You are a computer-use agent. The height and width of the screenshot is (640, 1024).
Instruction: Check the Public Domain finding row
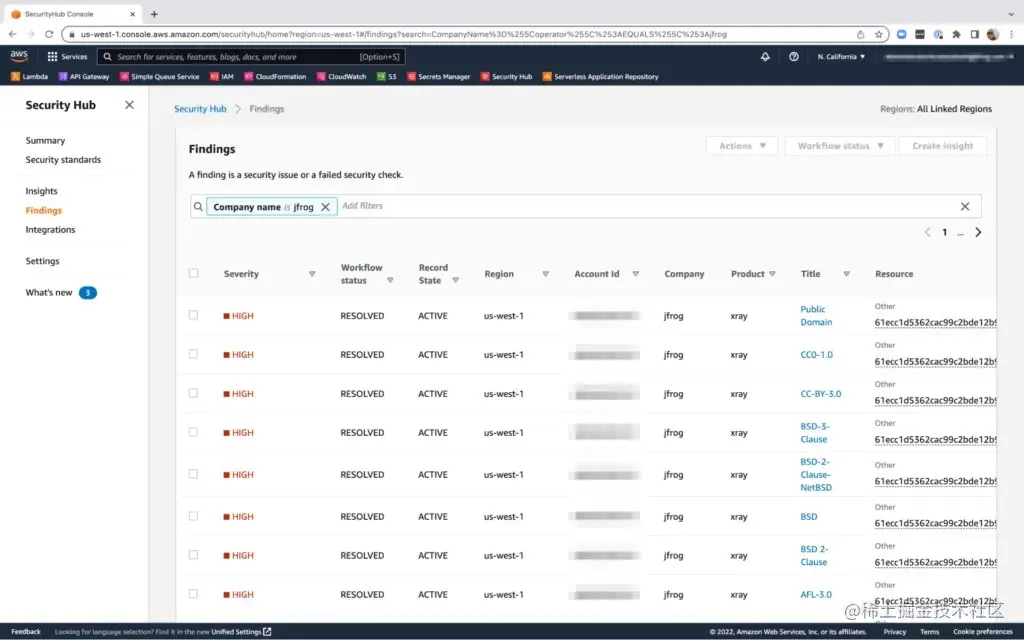(193, 315)
